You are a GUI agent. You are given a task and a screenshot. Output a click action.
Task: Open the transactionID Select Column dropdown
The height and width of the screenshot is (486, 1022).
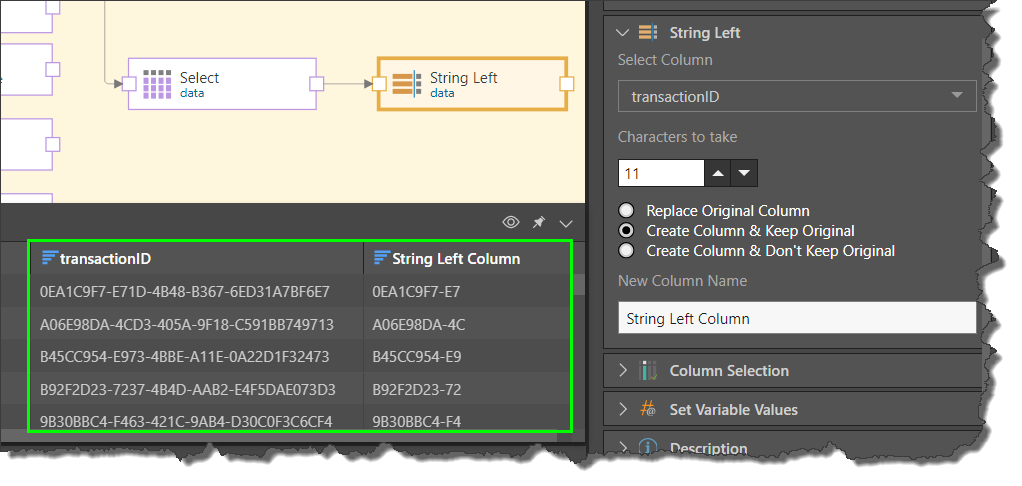pyautogui.click(x=796, y=96)
